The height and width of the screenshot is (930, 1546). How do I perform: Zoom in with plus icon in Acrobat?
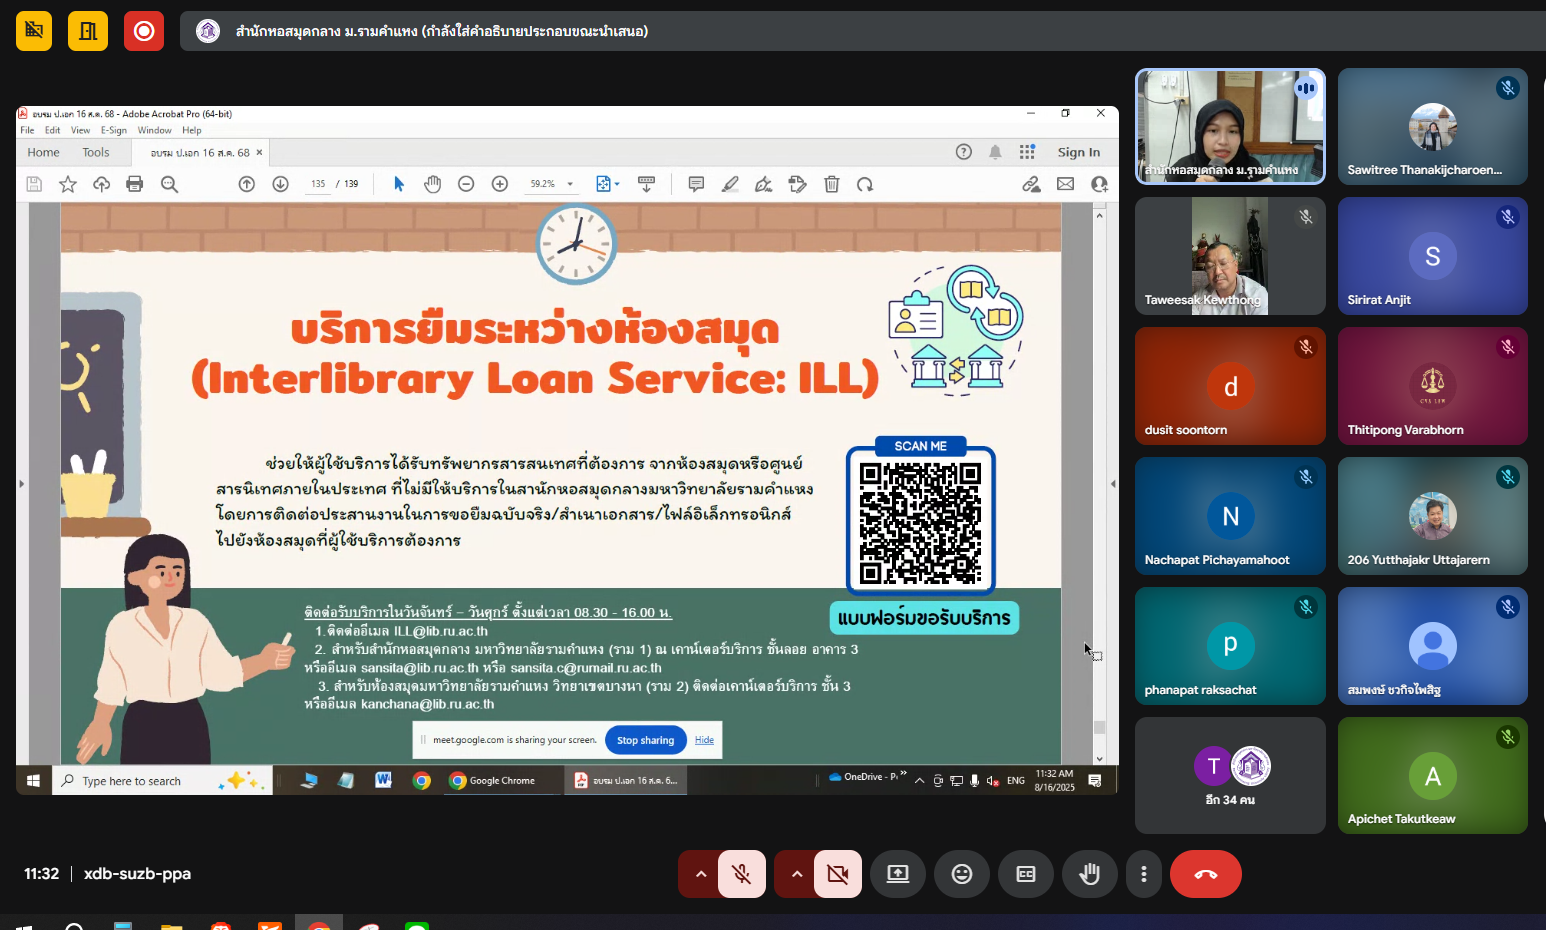coord(500,184)
